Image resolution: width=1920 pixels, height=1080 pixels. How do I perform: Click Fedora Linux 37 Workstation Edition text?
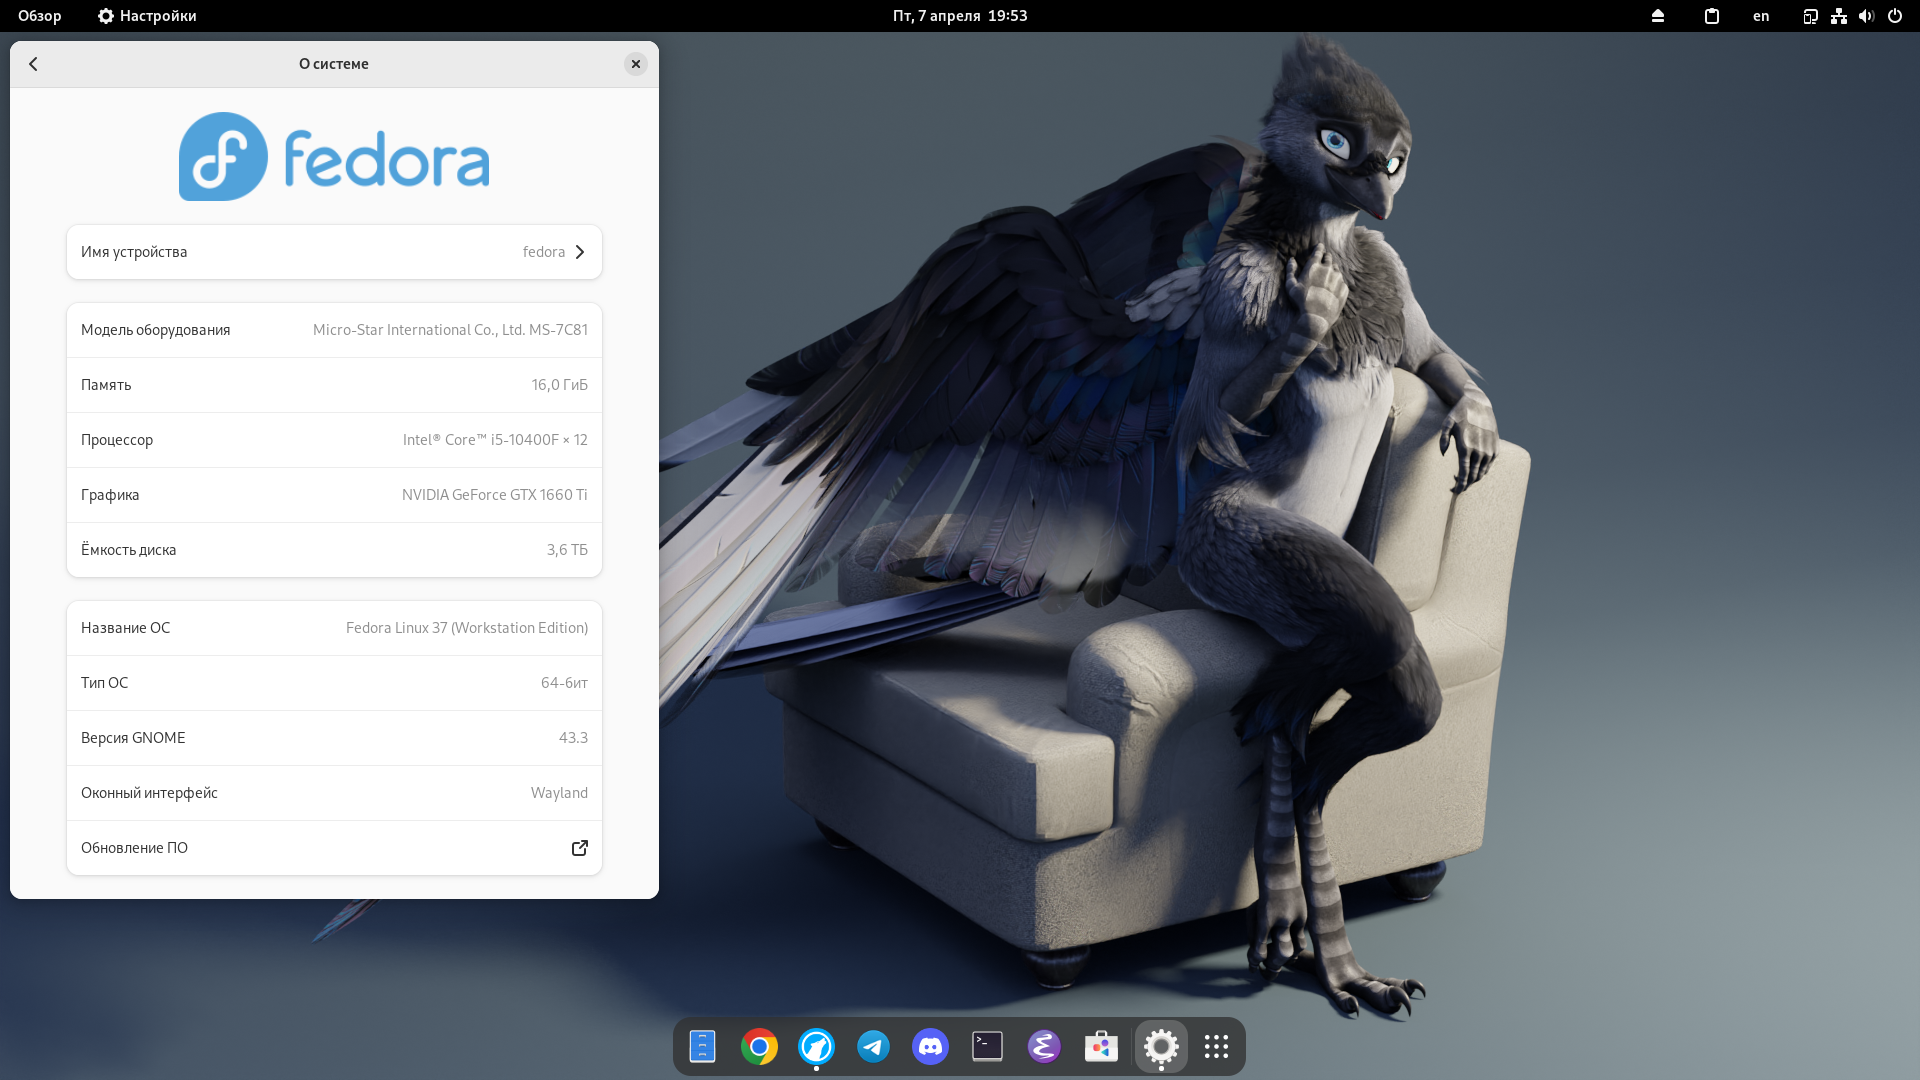click(x=467, y=628)
